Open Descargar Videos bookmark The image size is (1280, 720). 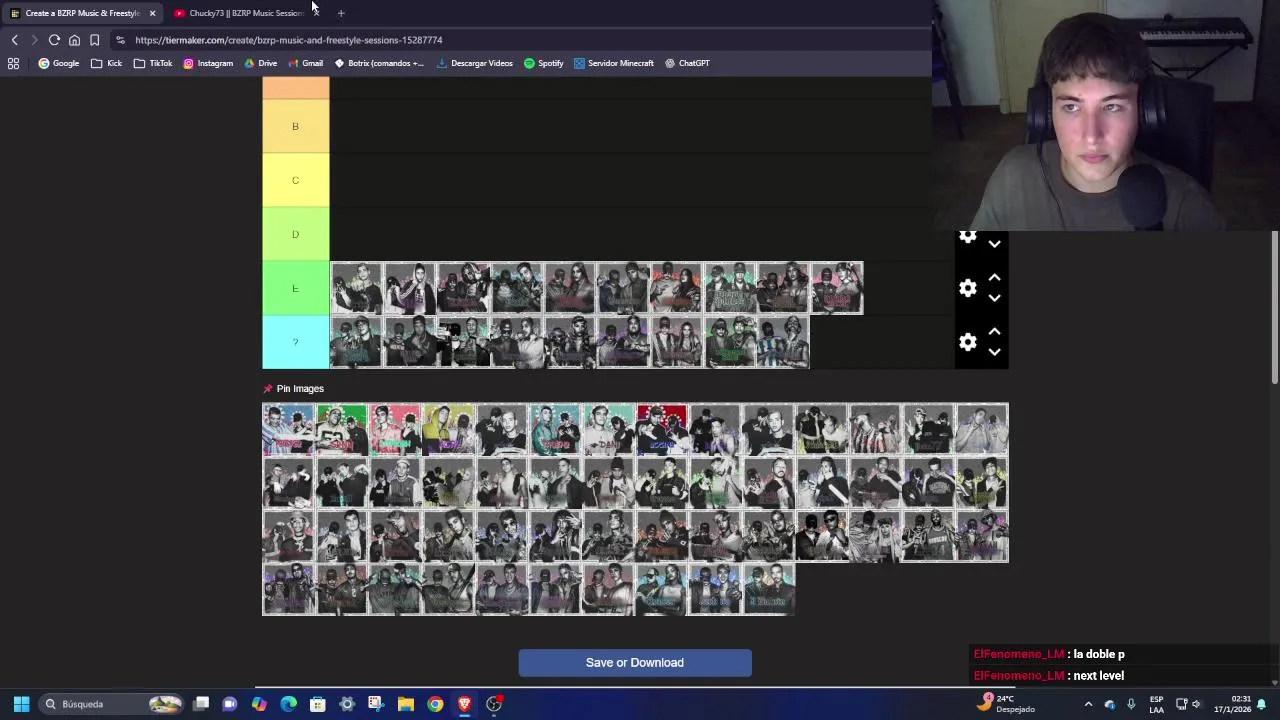click(475, 63)
